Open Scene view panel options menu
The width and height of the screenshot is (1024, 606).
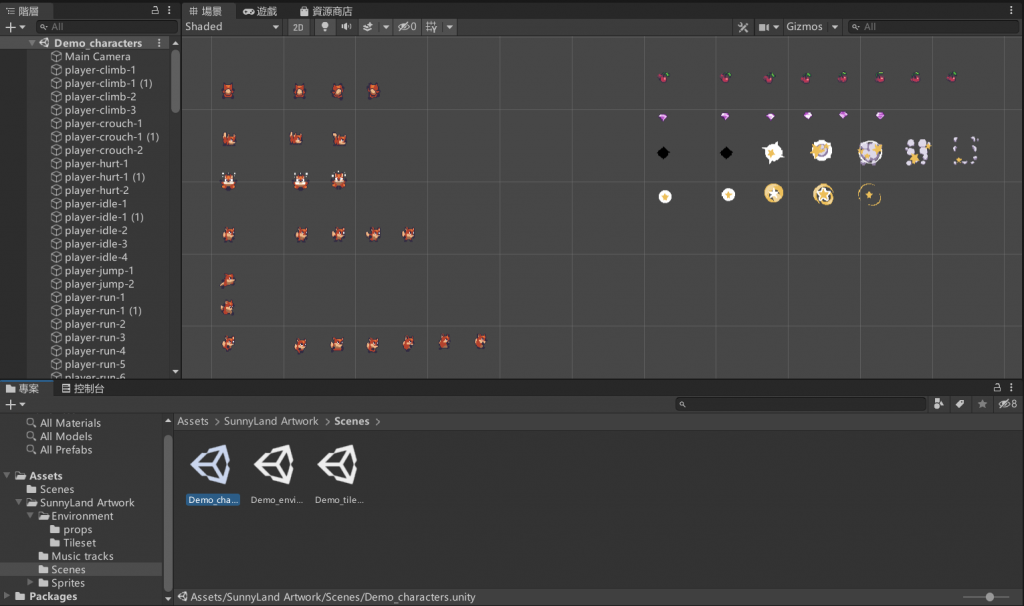click(x=1011, y=10)
